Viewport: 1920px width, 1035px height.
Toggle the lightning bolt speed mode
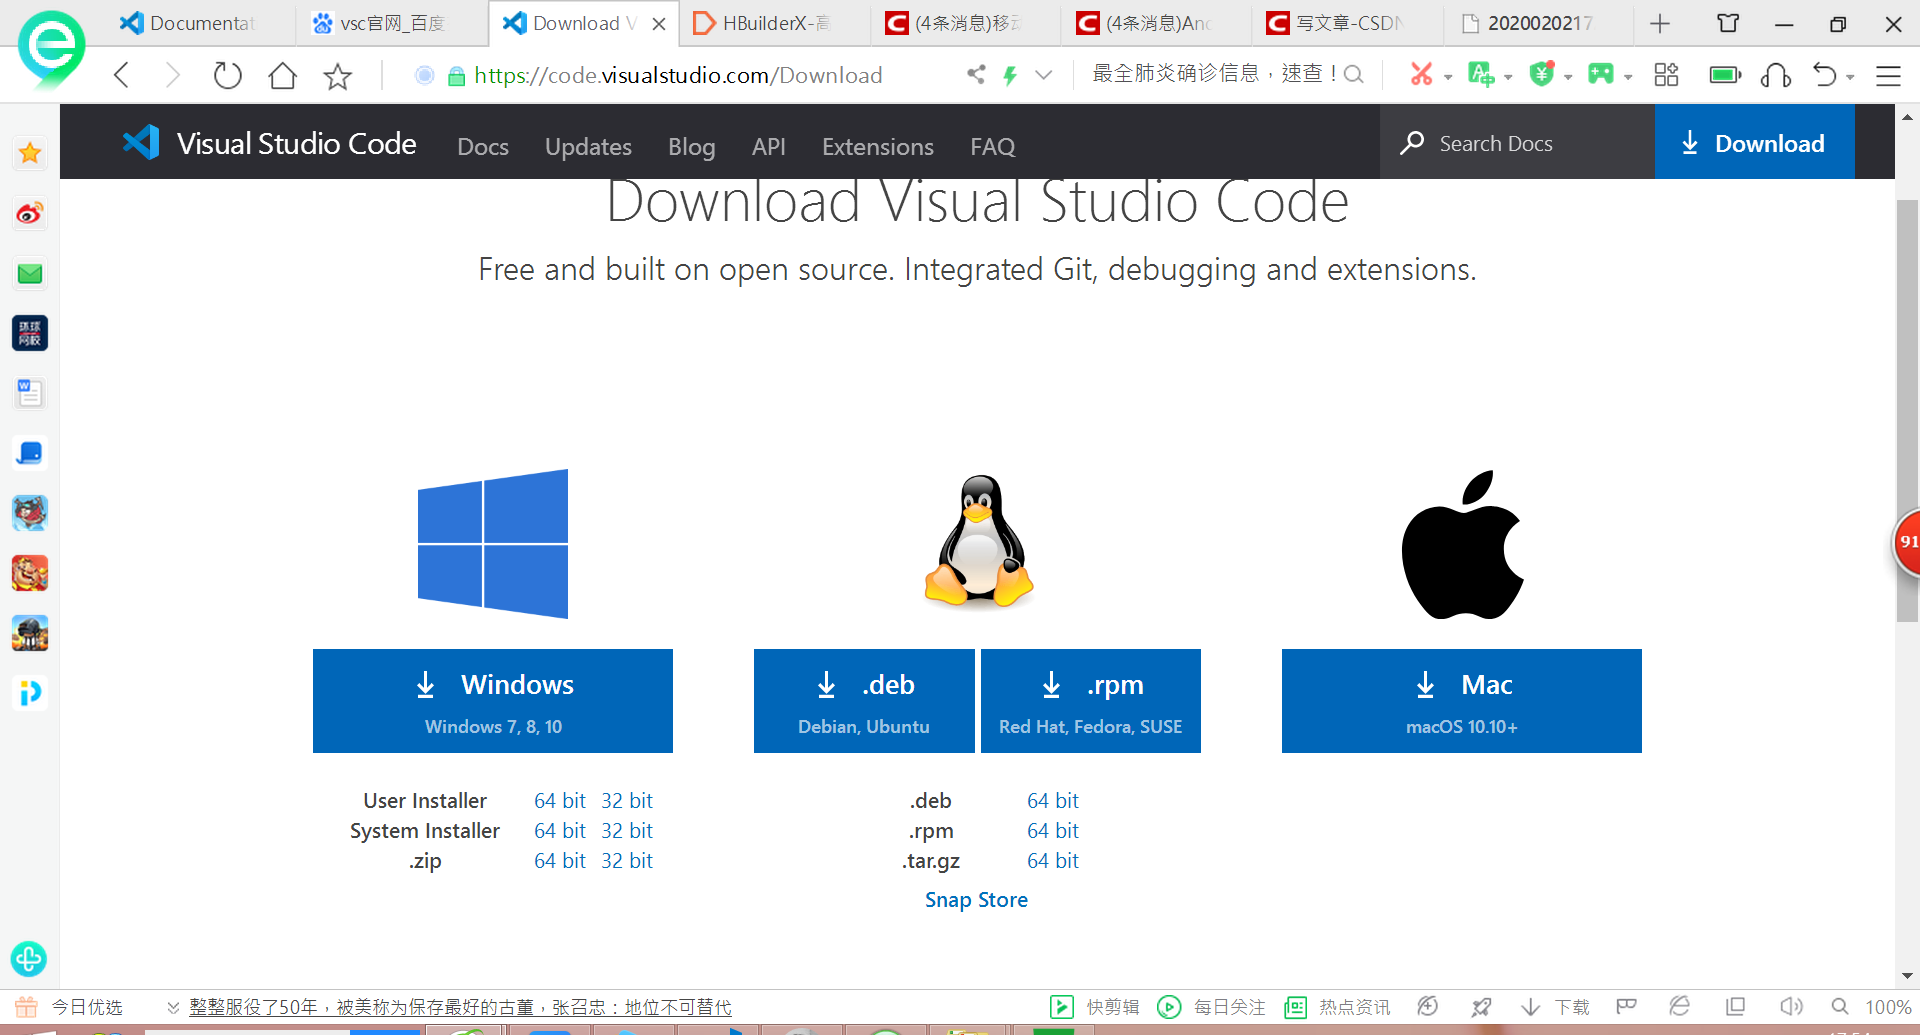pyautogui.click(x=1010, y=74)
